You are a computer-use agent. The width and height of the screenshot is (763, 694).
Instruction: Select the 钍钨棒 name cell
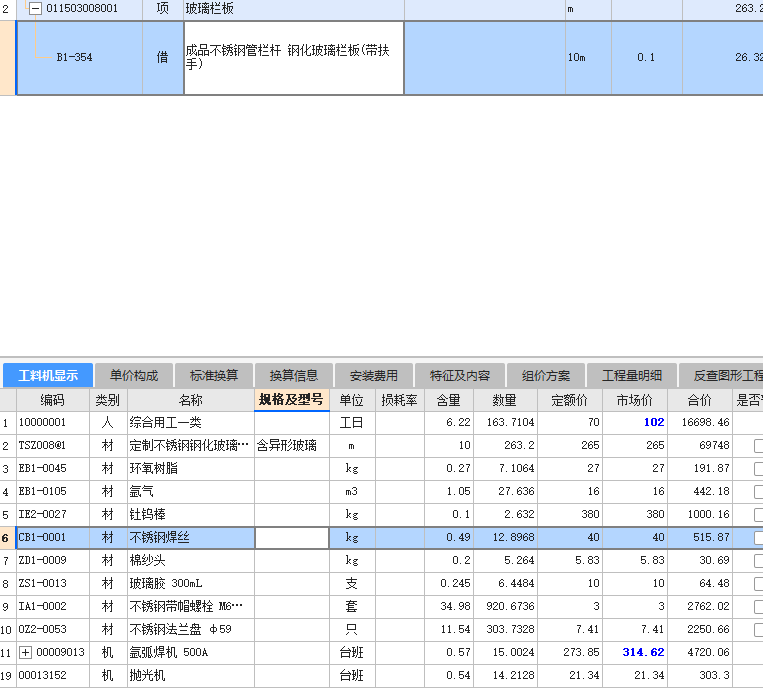(x=191, y=514)
